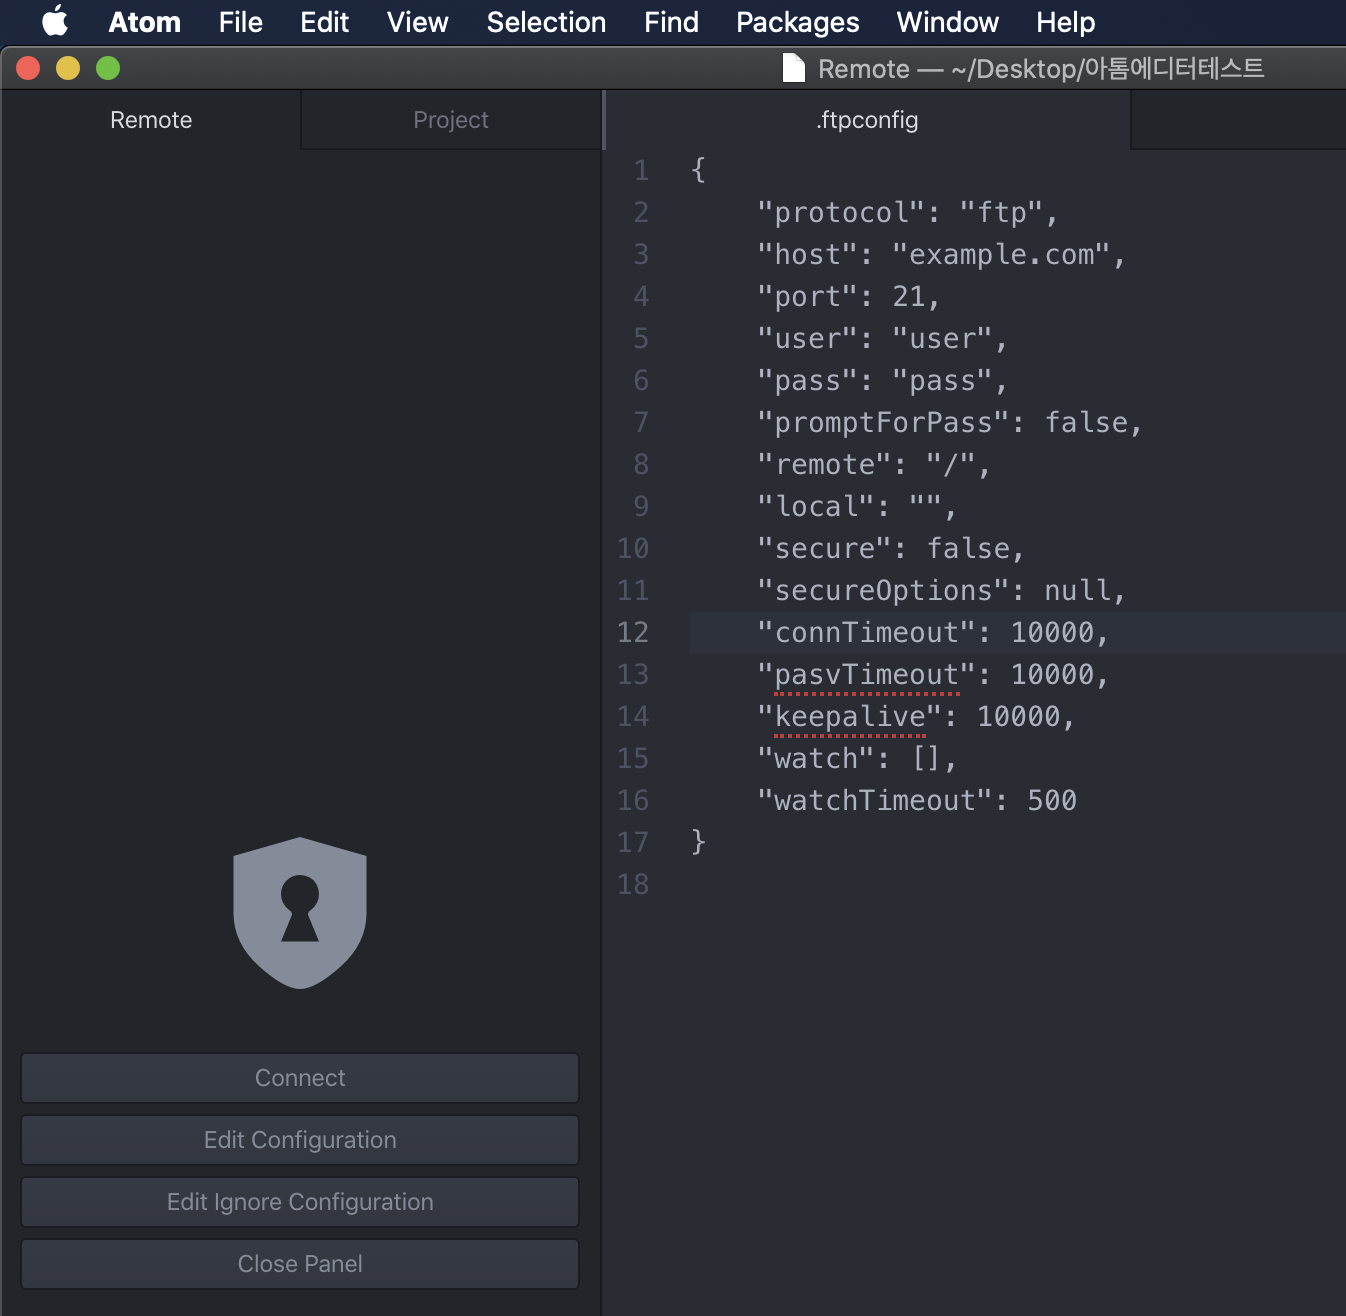The width and height of the screenshot is (1346, 1316).
Task: Open the View menu
Action: click(418, 22)
